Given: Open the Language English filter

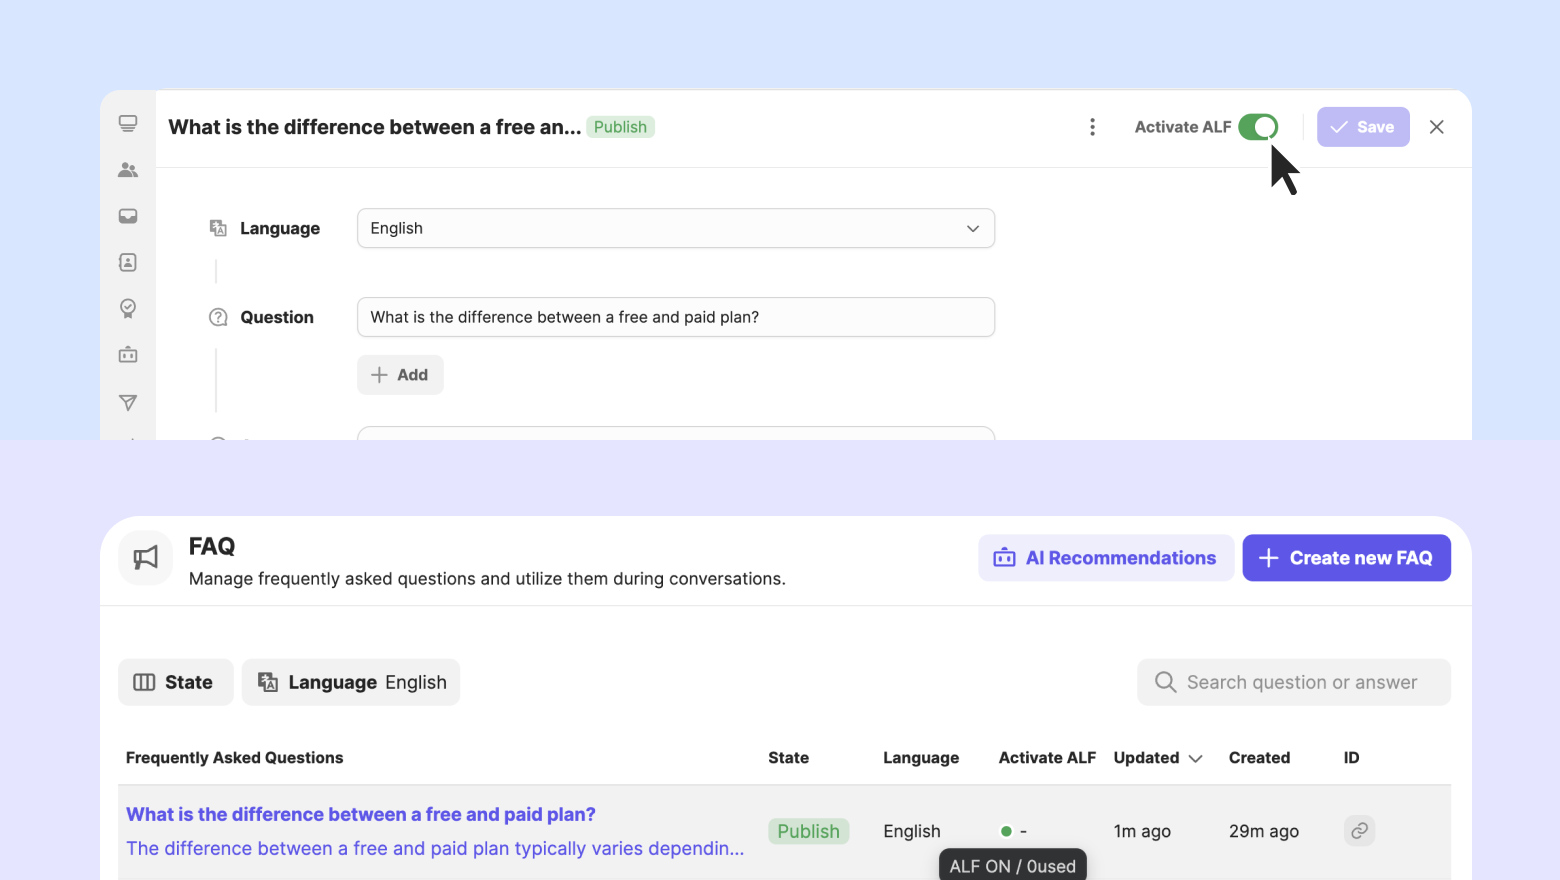Looking at the screenshot, I should (x=351, y=682).
